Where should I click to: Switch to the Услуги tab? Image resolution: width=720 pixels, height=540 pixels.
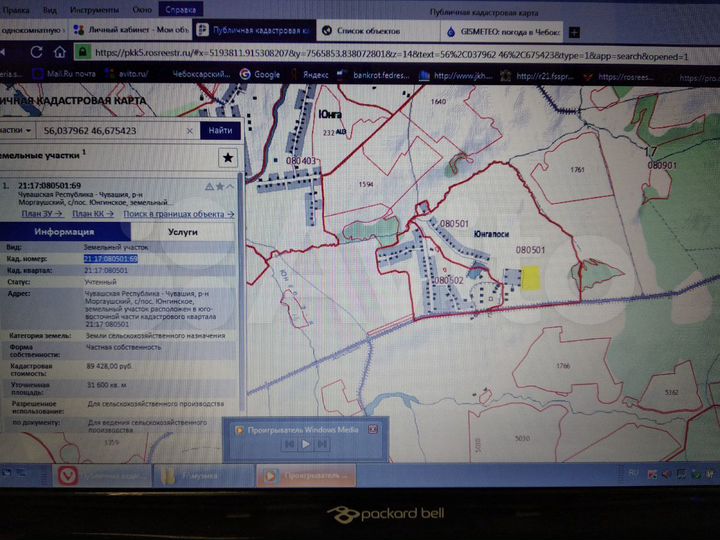pos(183,231)
